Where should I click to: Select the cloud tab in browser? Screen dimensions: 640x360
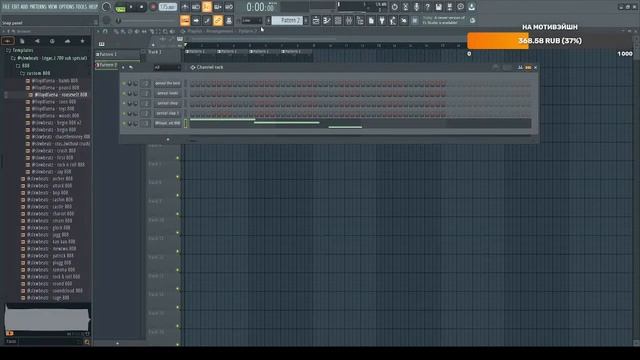[x=67, y=41]
